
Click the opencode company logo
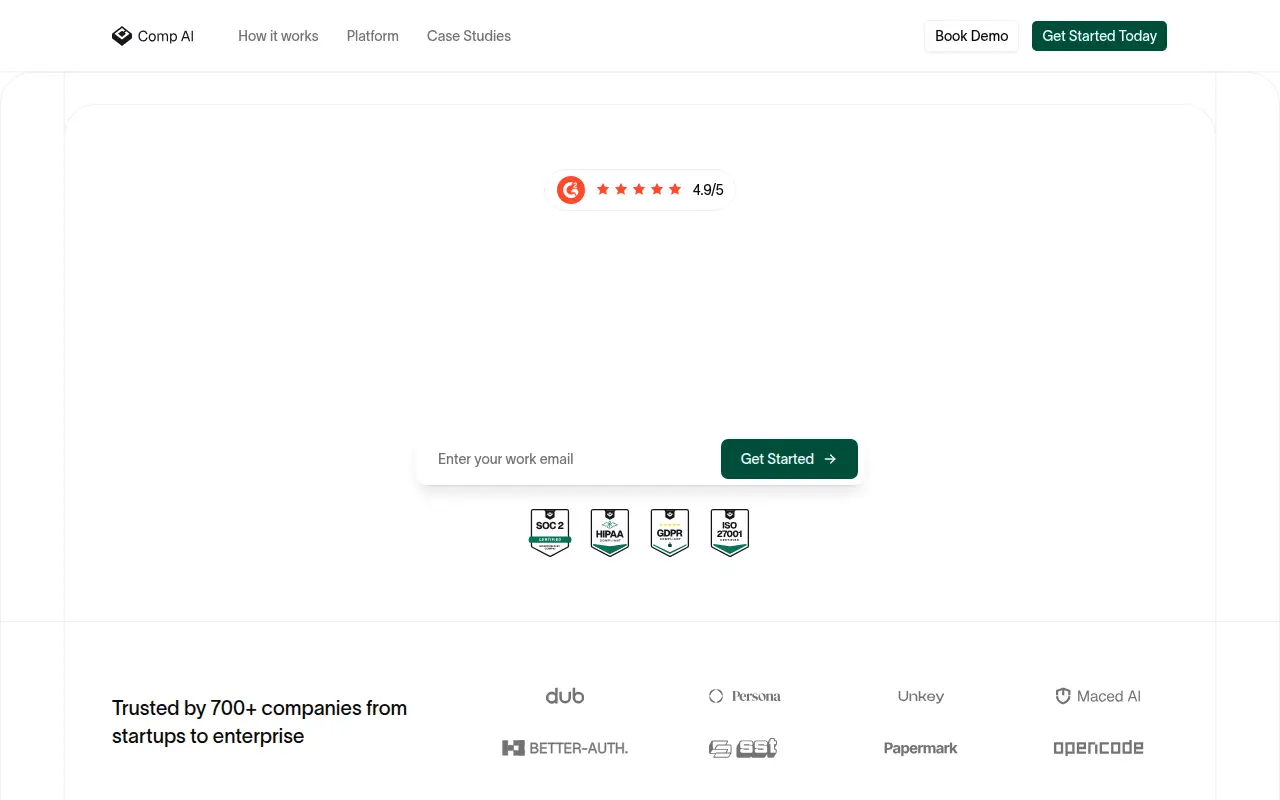(1098, 748)
